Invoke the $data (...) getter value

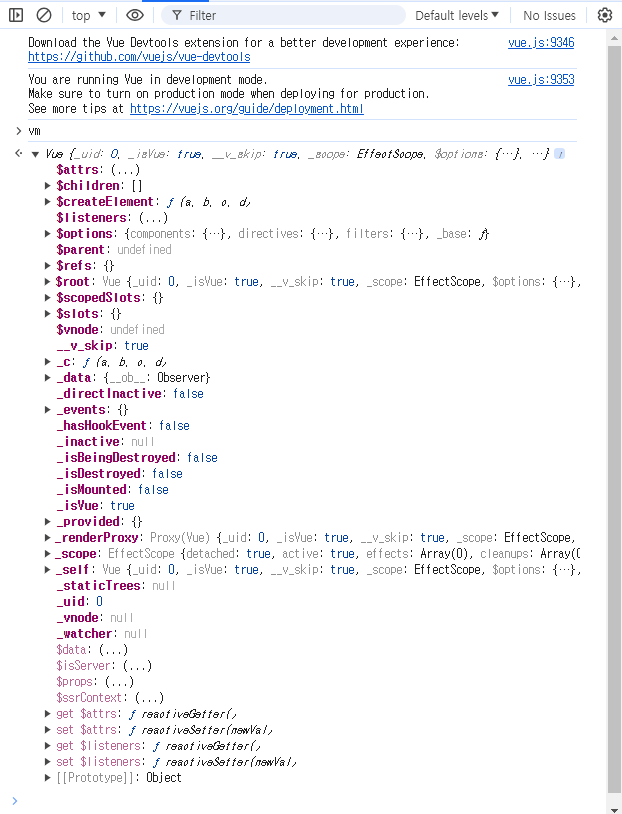[x=113, y=649]
